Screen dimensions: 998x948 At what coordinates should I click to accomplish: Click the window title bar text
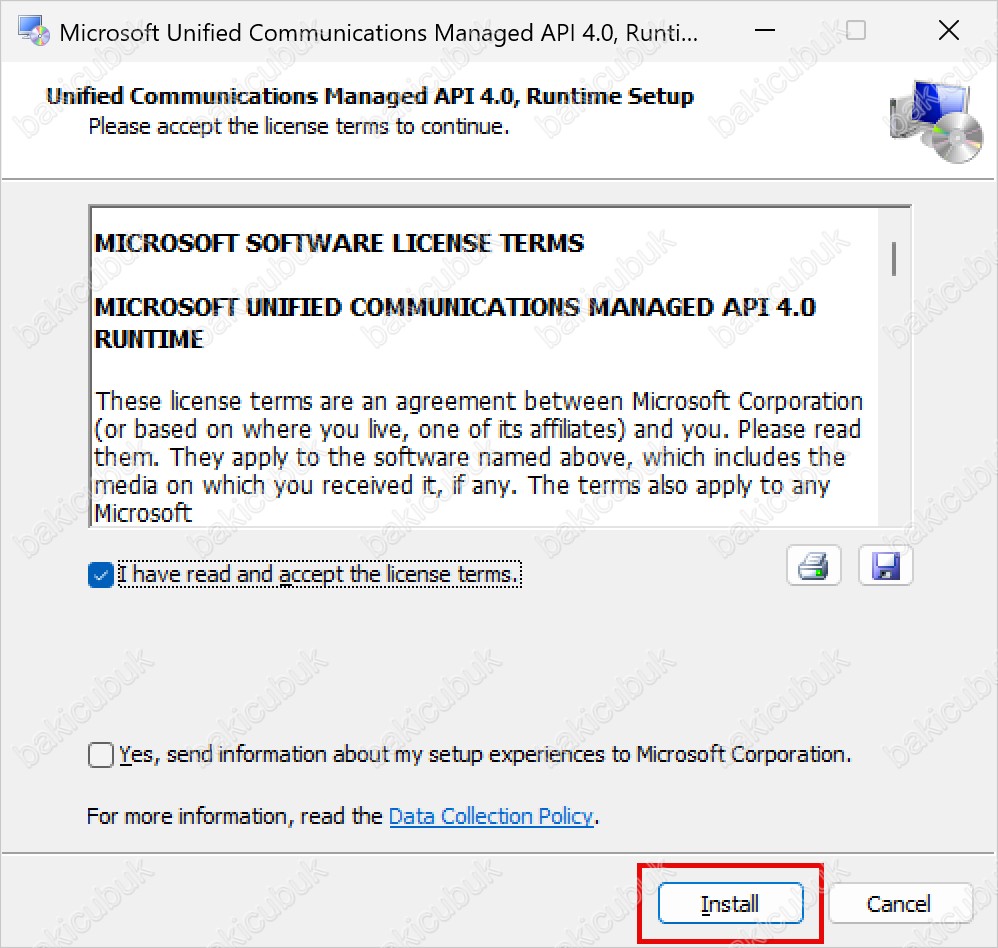(379, 32)
